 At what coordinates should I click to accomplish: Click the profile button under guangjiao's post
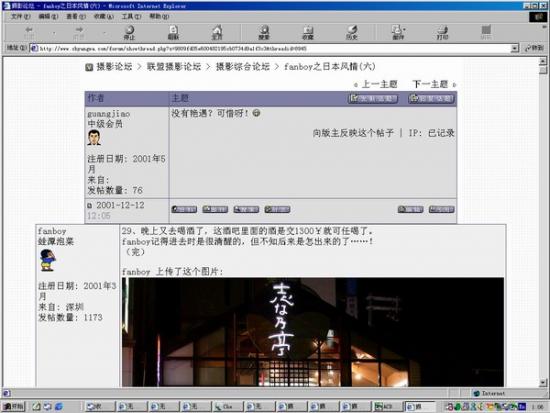184,209
